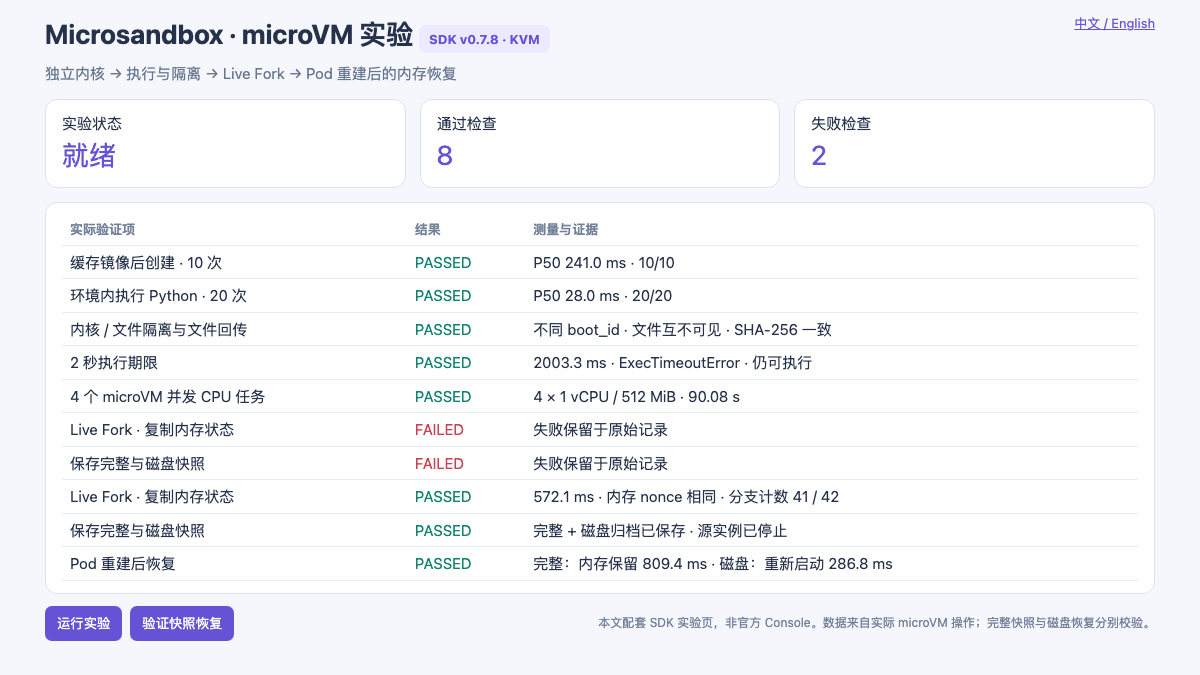Viewport: 1200px width, 675px height.
Task: Select the 环境内执行 Python · 20 次 row label
Action: click(158, 296)
